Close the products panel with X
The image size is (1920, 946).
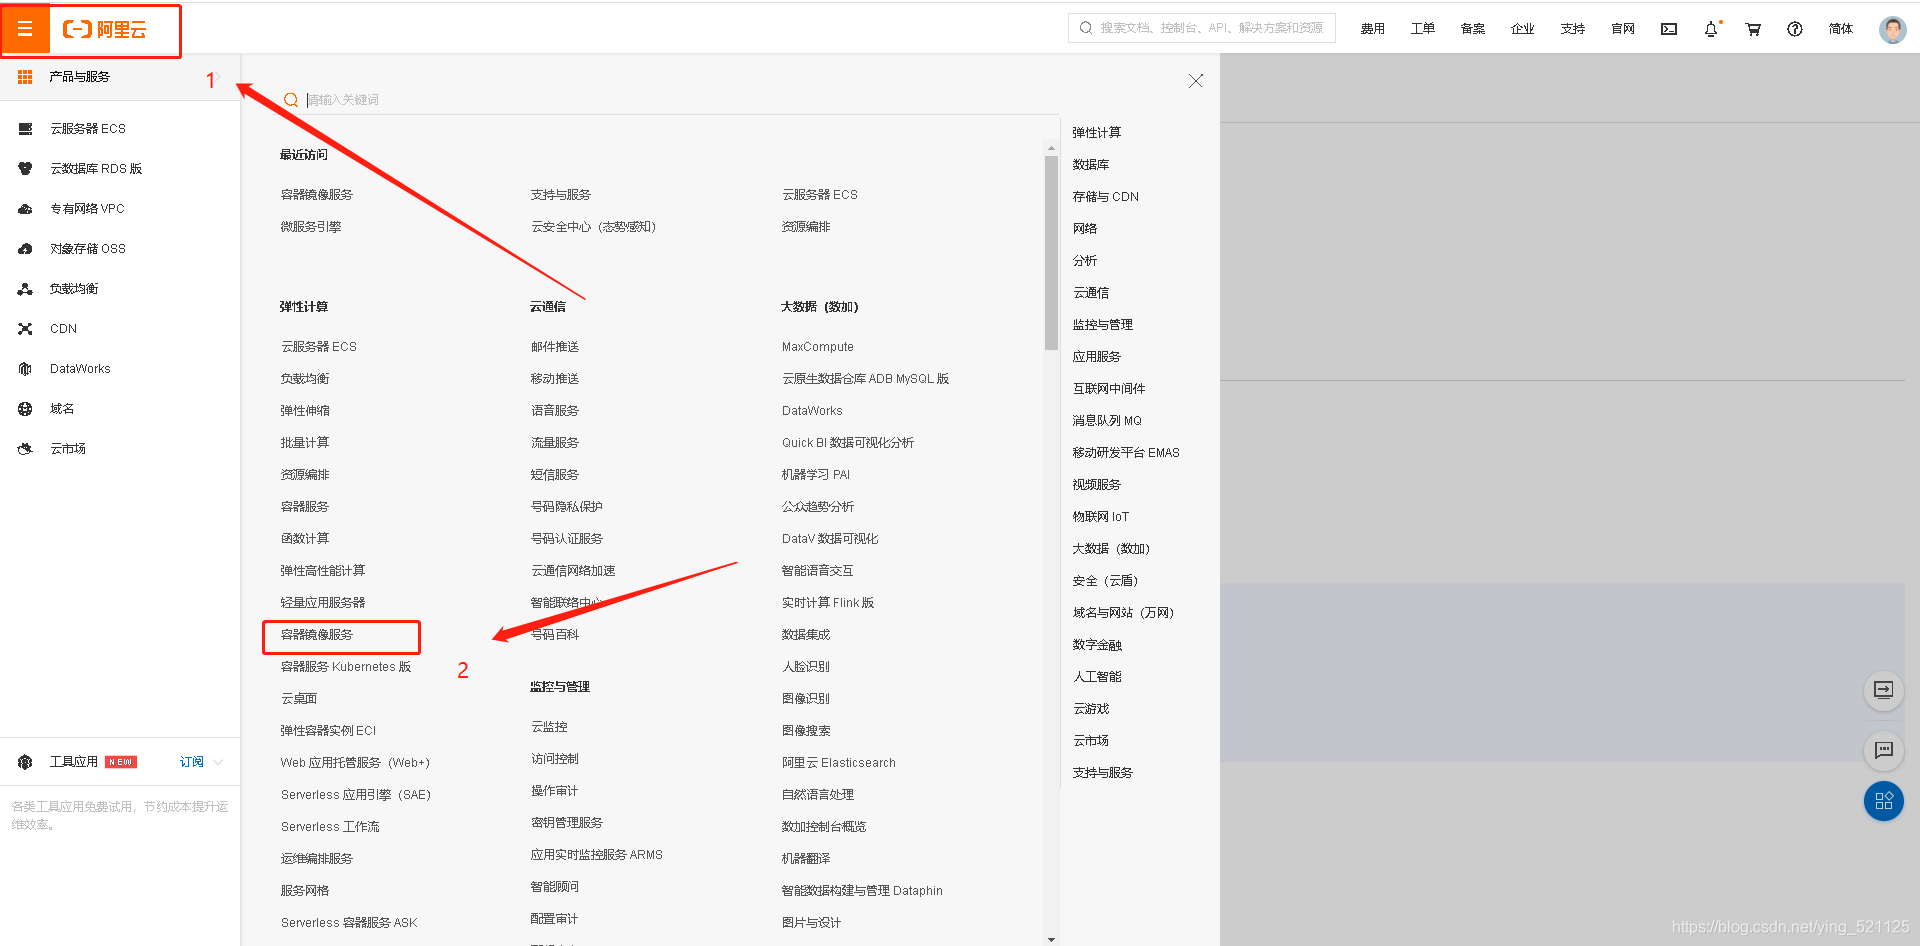click(x=1195, y=81)
